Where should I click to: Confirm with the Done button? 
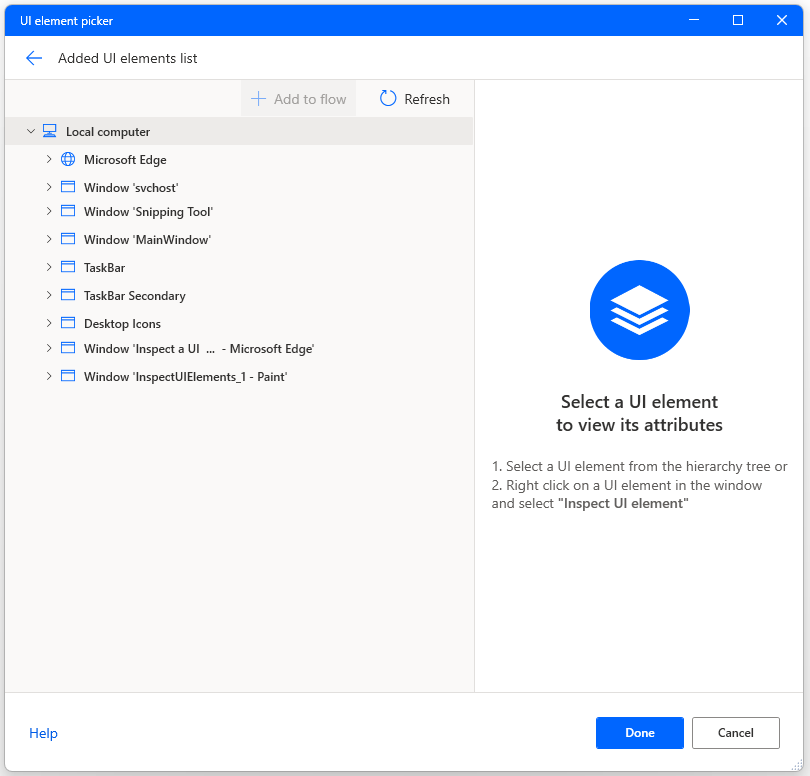tap(640, 732)
